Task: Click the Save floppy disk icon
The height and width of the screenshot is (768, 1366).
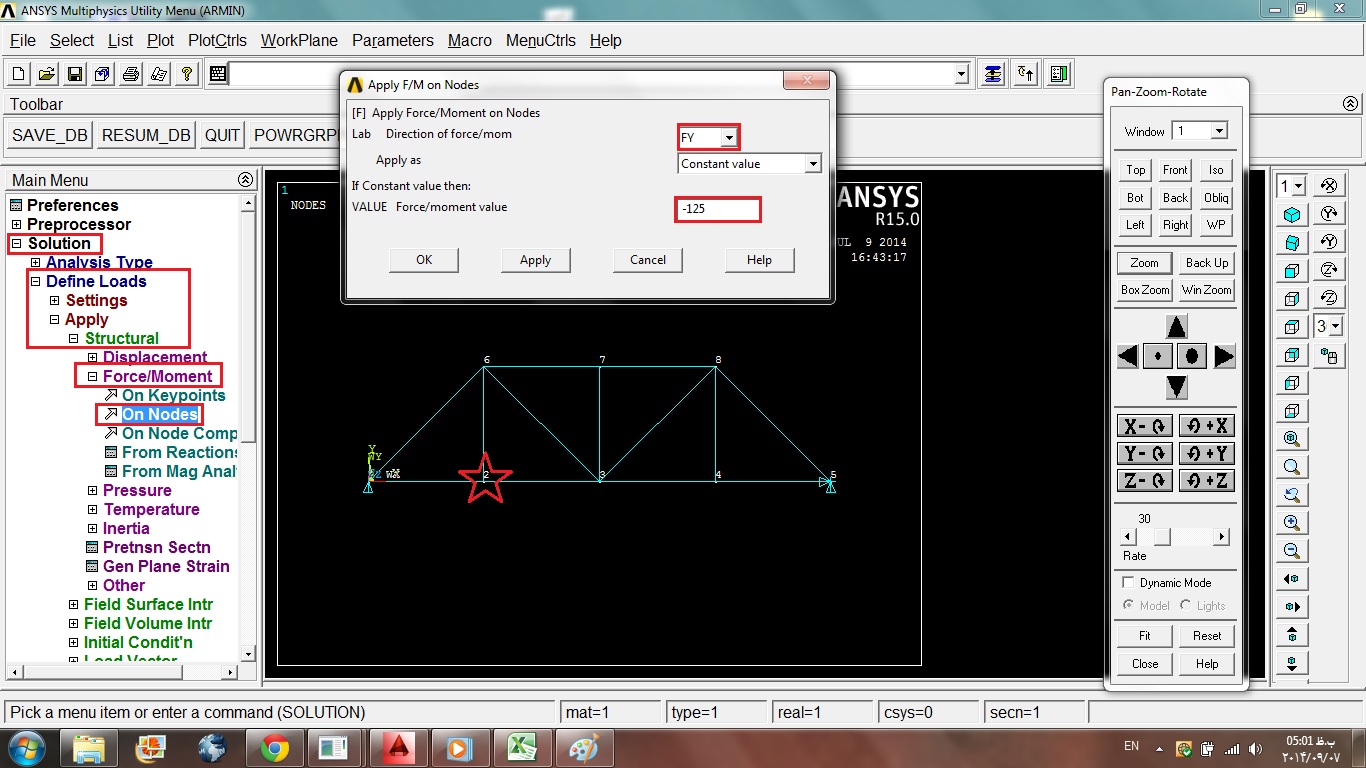Action: [75, 74]
